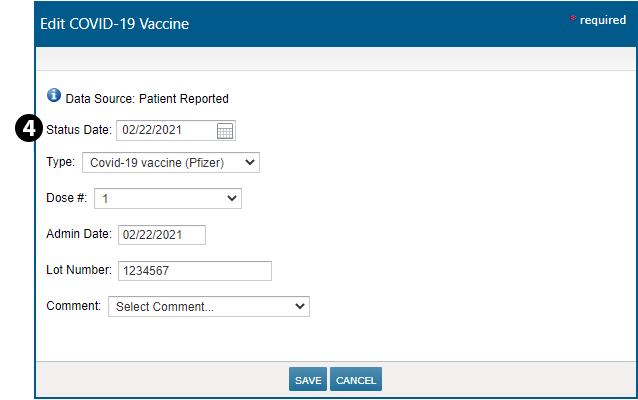Click the CANCEL button

point(356,380)
